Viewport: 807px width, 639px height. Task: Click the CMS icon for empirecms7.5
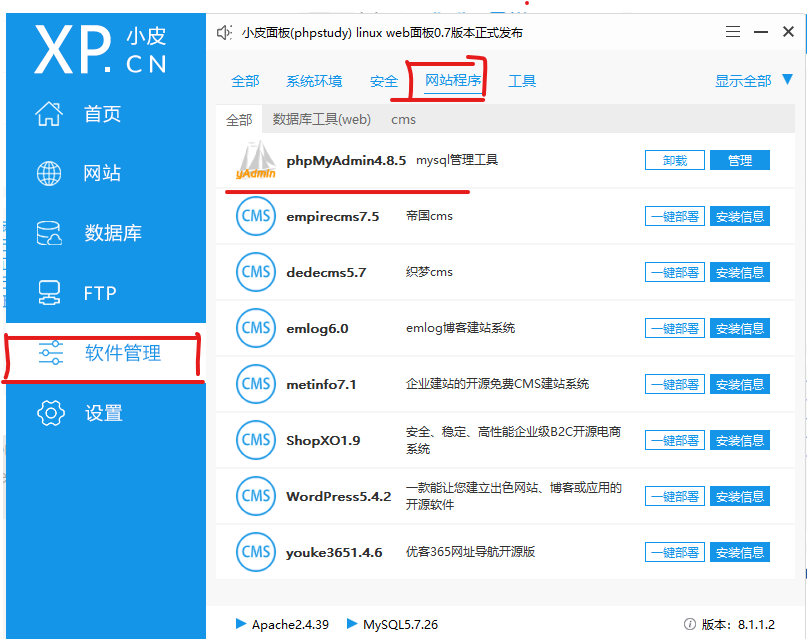pyautogui.click(x=256, y=216)
